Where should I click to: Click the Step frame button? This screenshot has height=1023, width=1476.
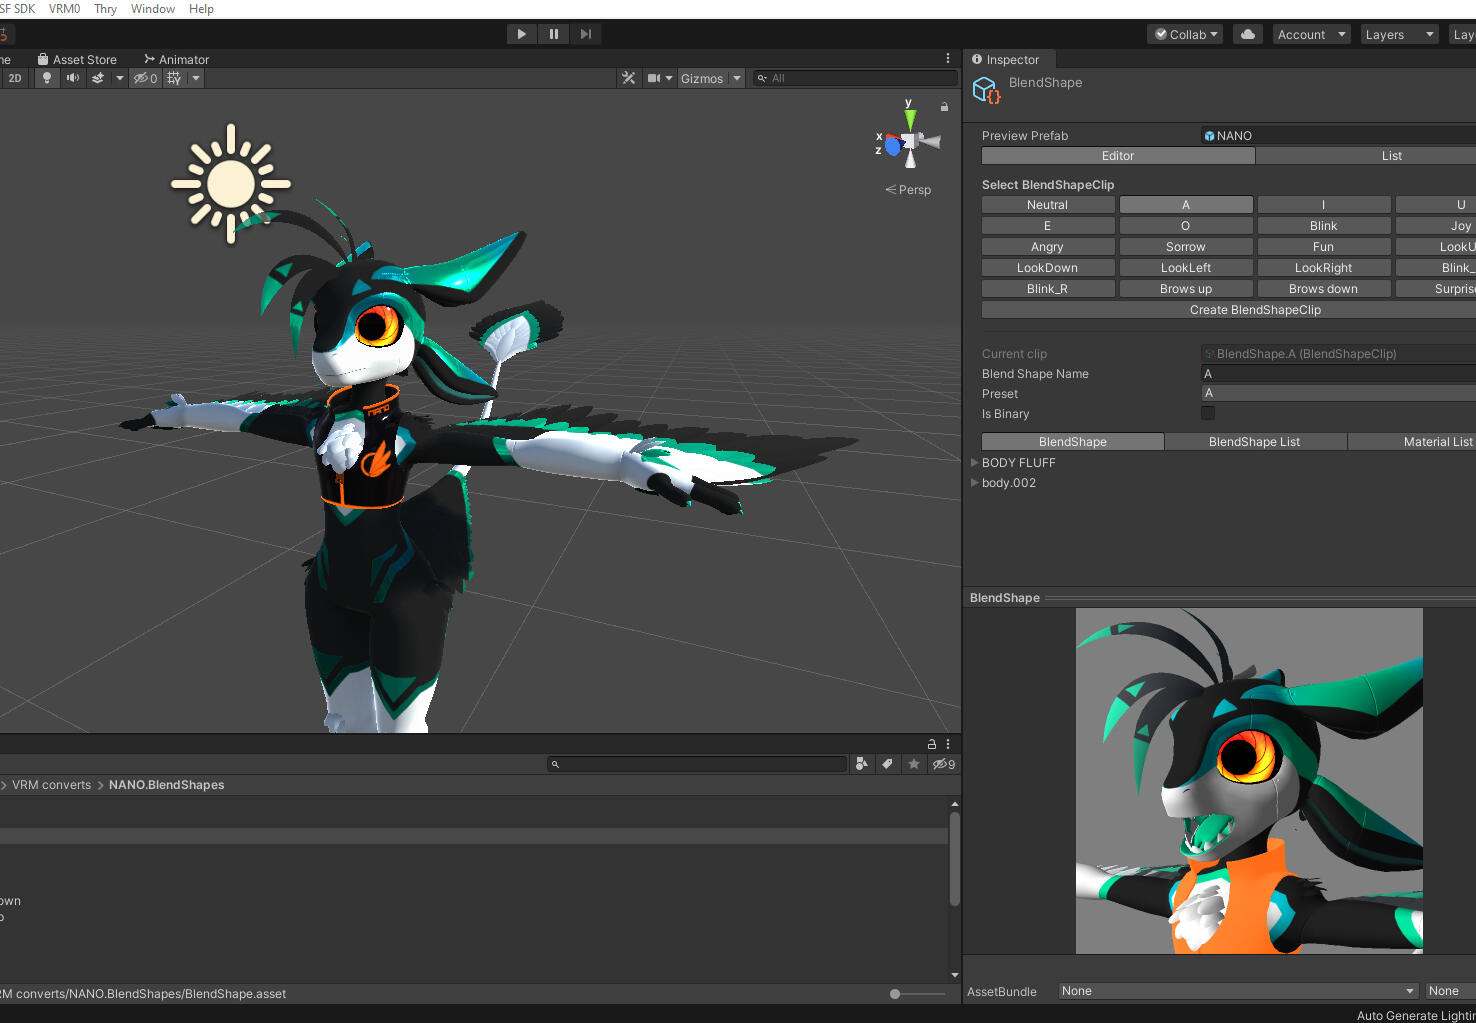pos(586,33)
